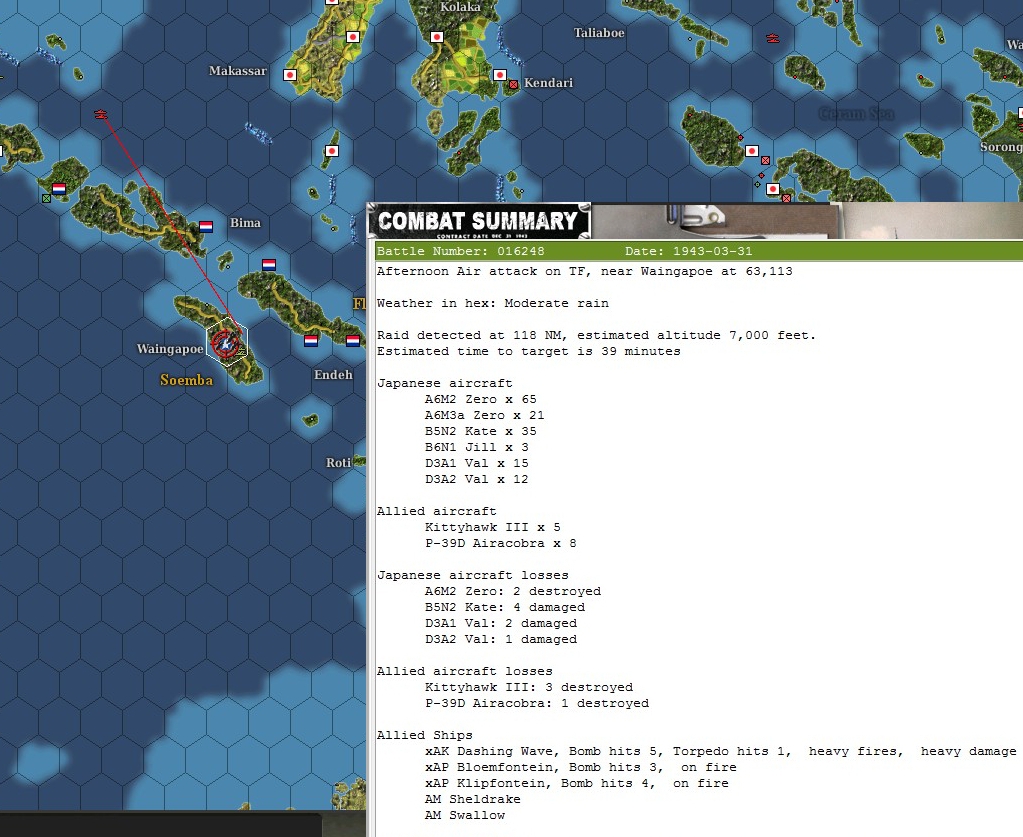Click the Bima map label

pos(245,222)
